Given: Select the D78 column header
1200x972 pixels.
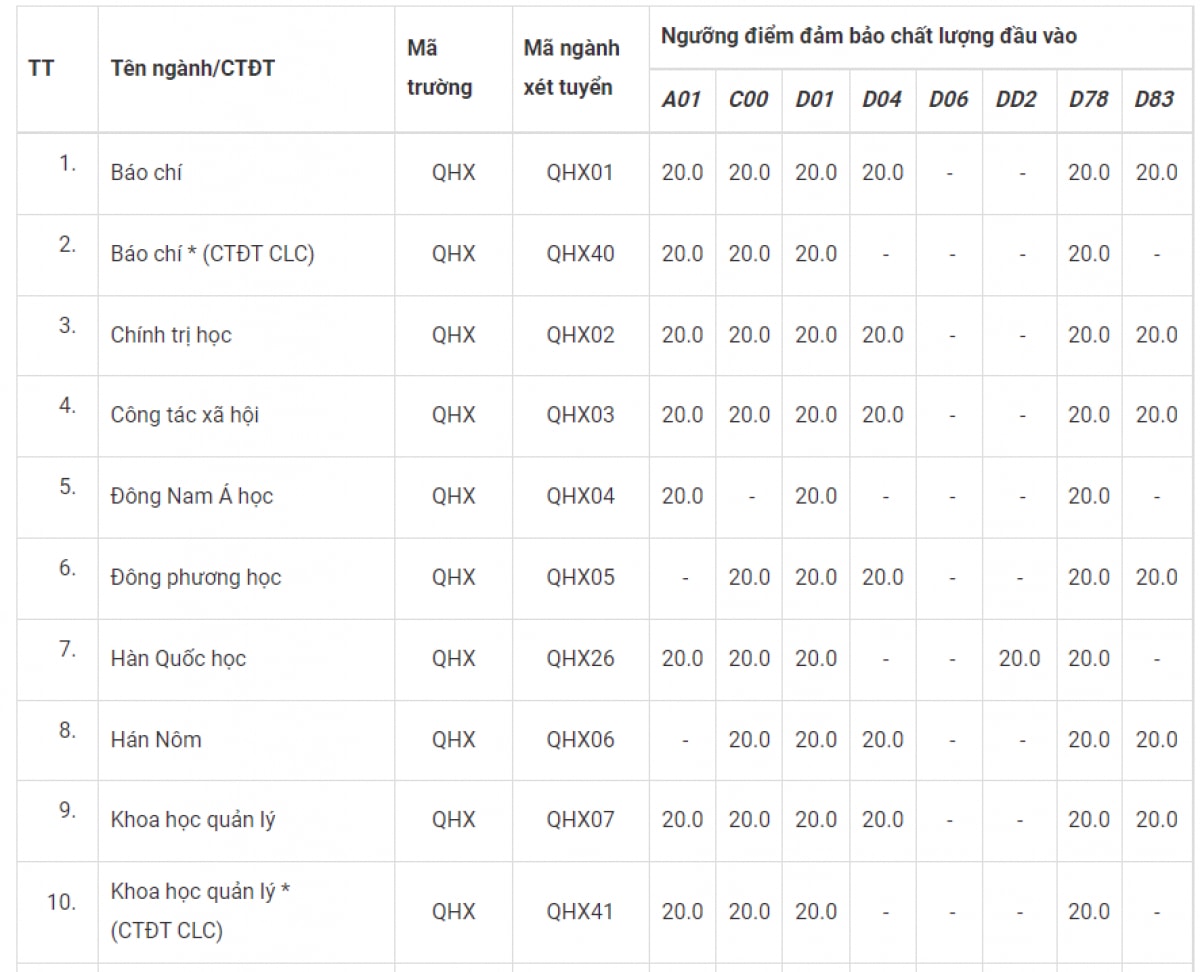Looking at the screenshot, I should tap(1088, 100).
